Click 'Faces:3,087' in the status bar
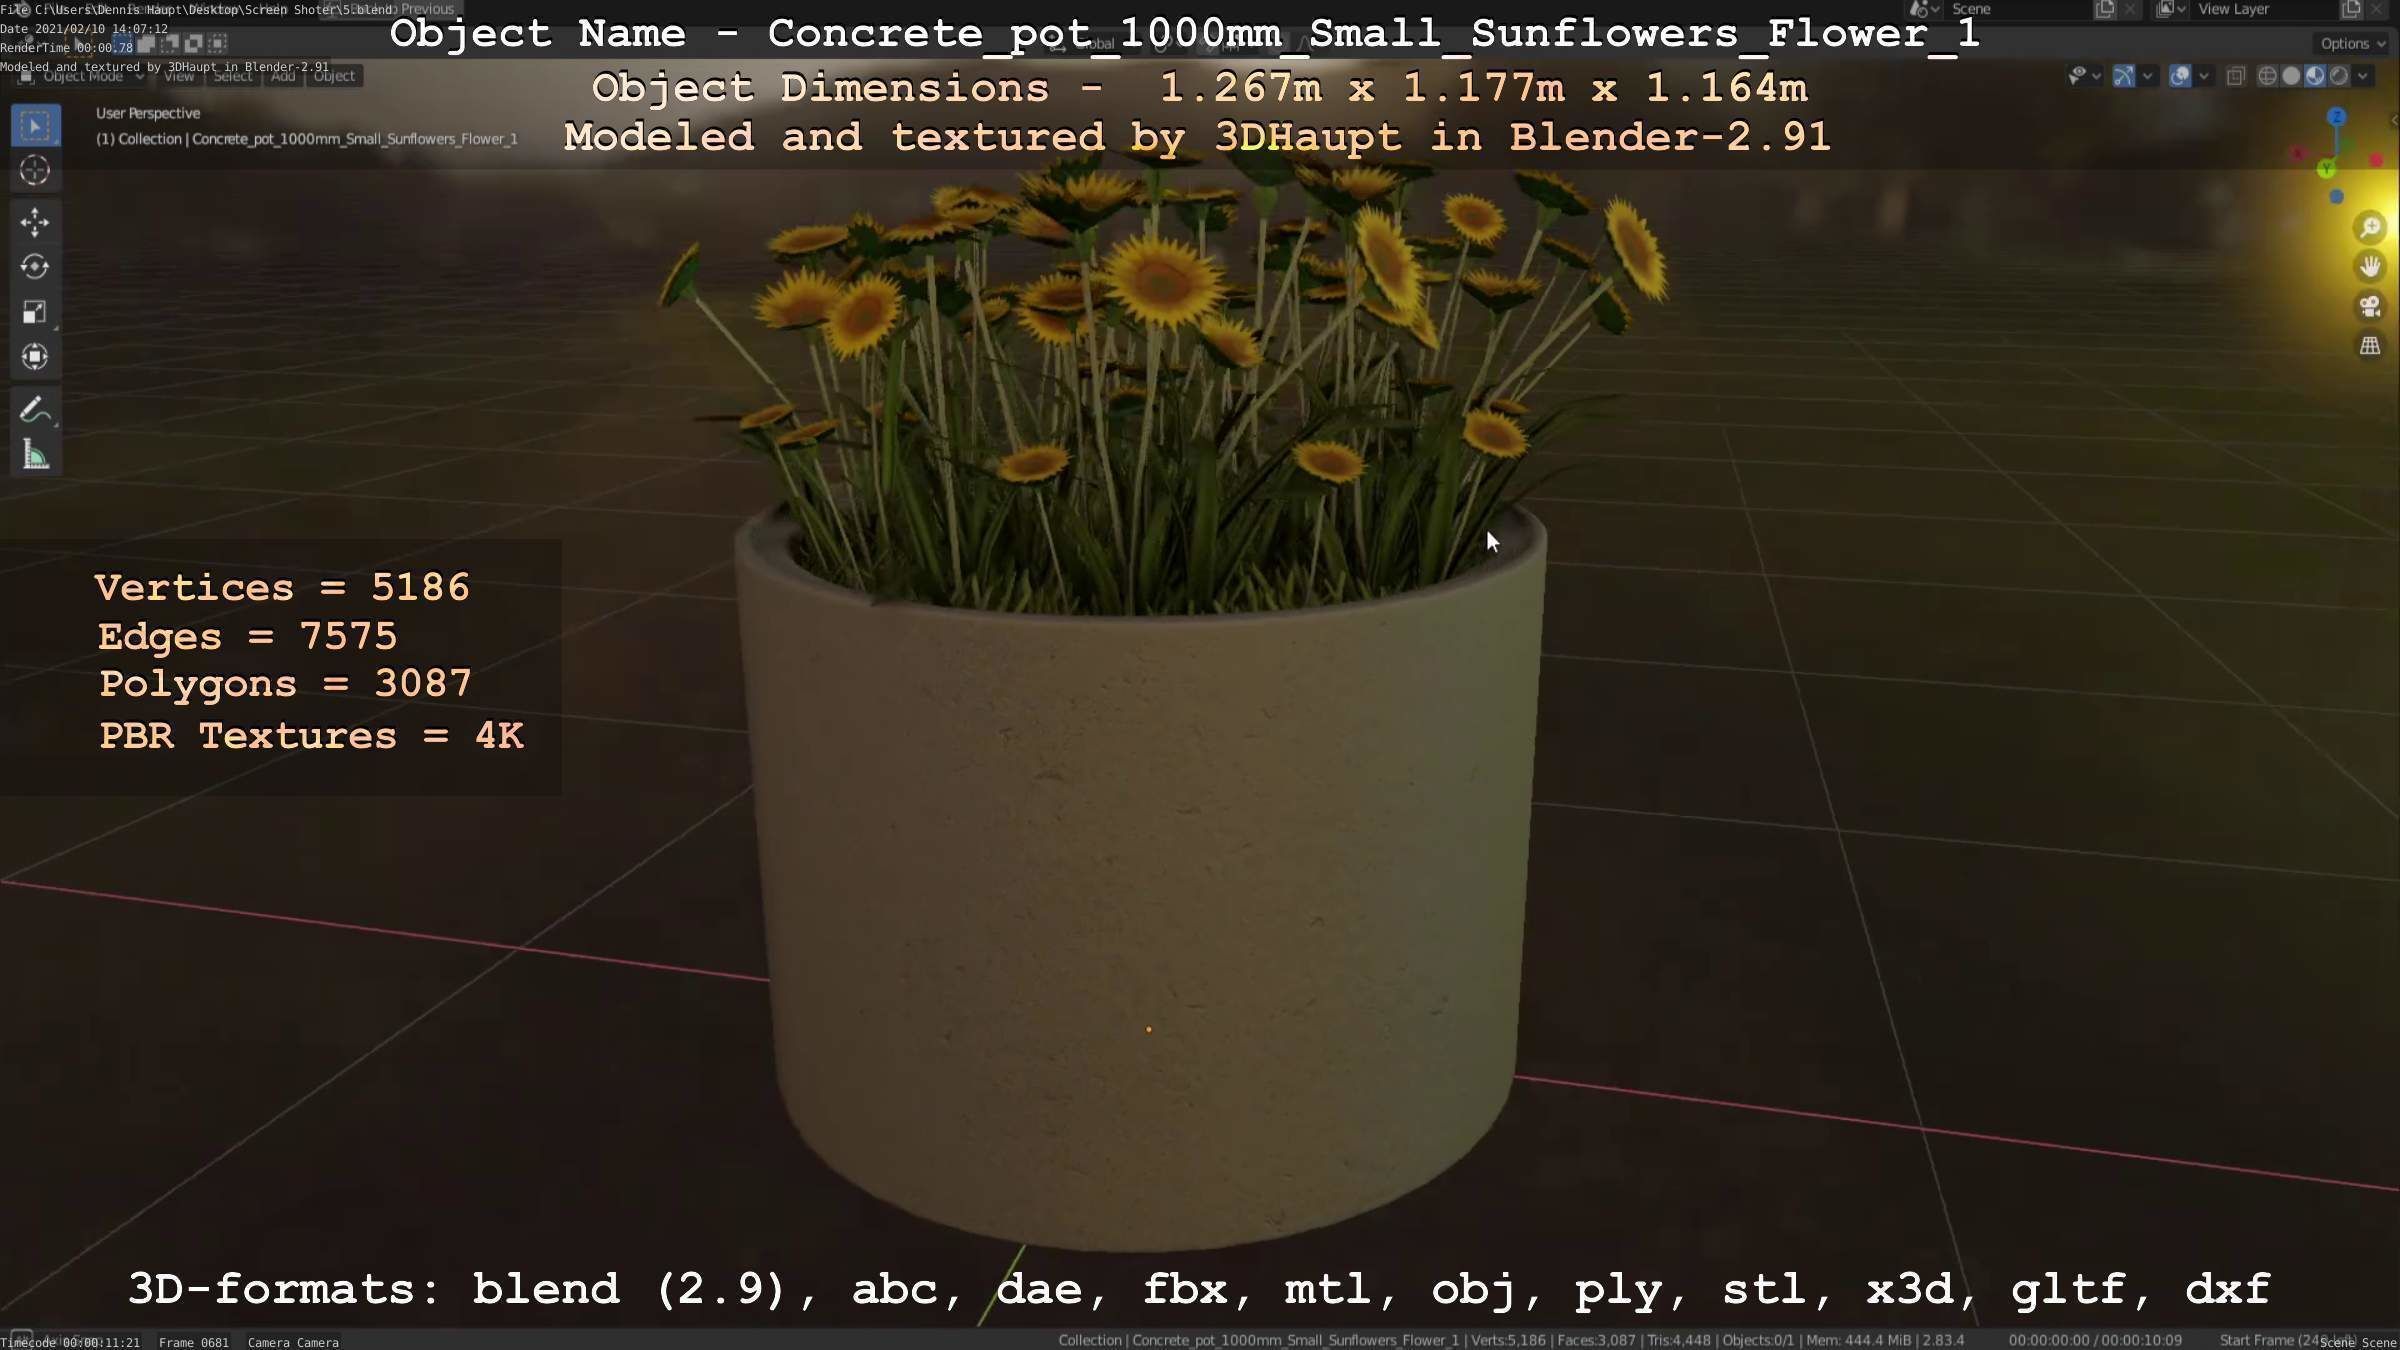The height and width of the screenshot is (1350, 2400). [x=1596, y=1340]
